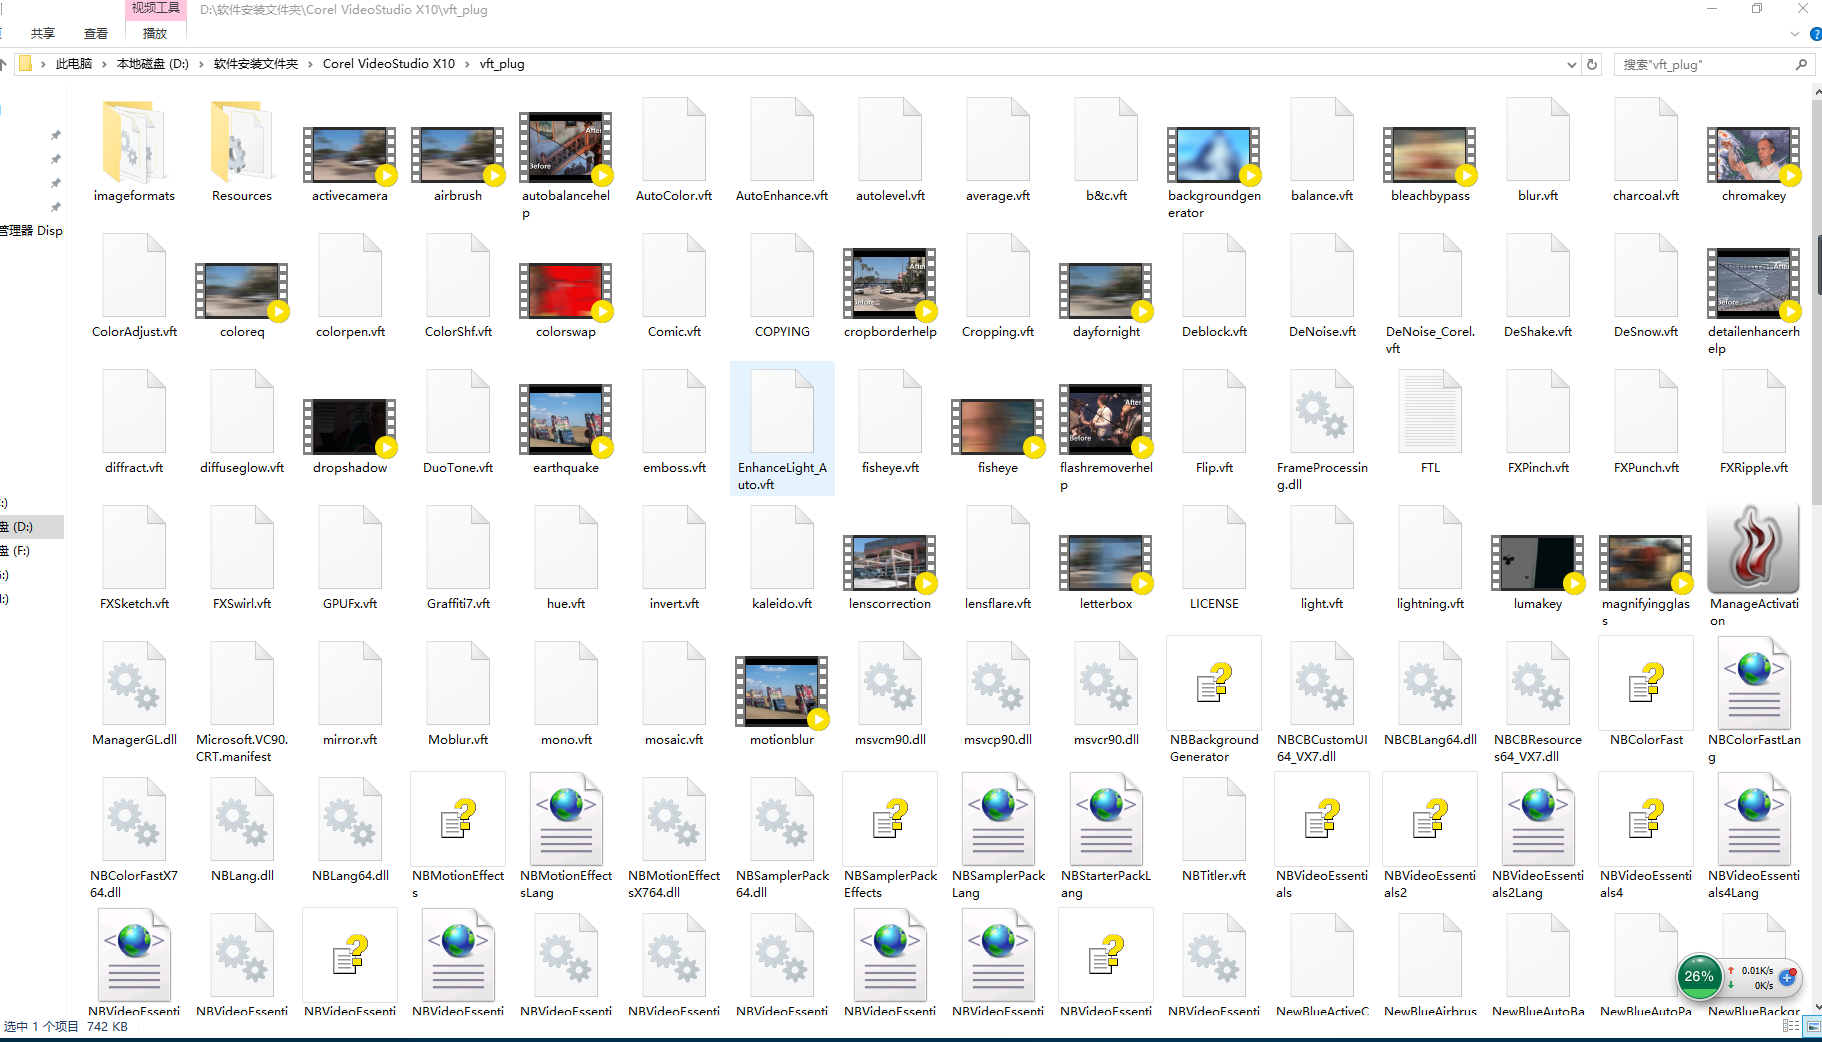Select the NBMotionEffects help file
Screen dimensions: 1822x1042
coord(458,838)
